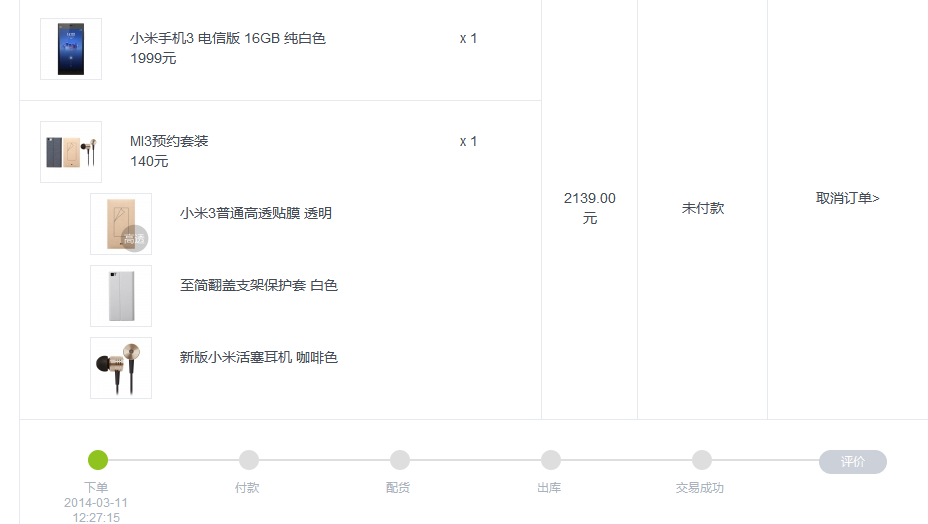Click the 配货 step label
This screenshot has height=524, width=928.
[398, 488]
